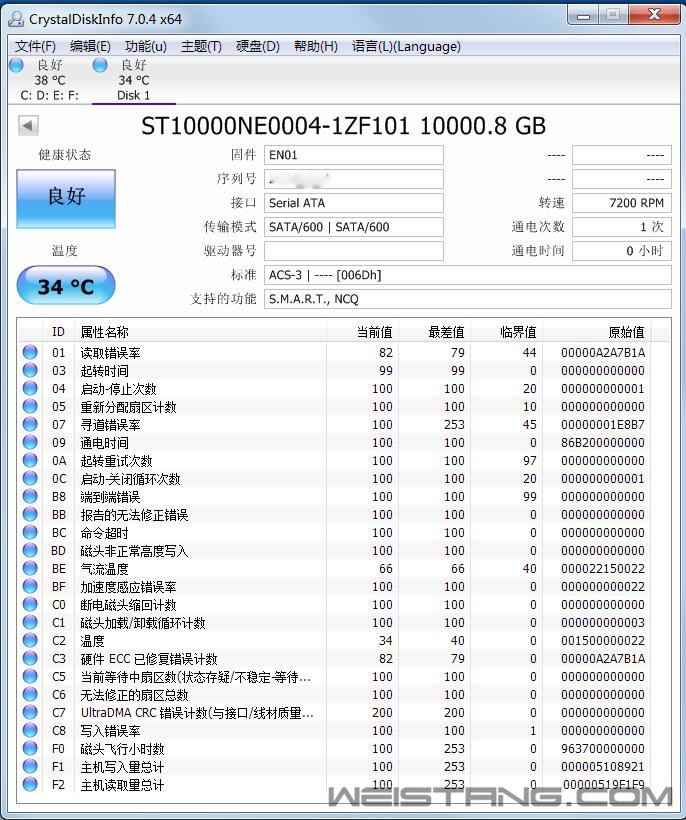Open the 编辑(E) menu
The image size is (686, 820).
coord(90,47)
